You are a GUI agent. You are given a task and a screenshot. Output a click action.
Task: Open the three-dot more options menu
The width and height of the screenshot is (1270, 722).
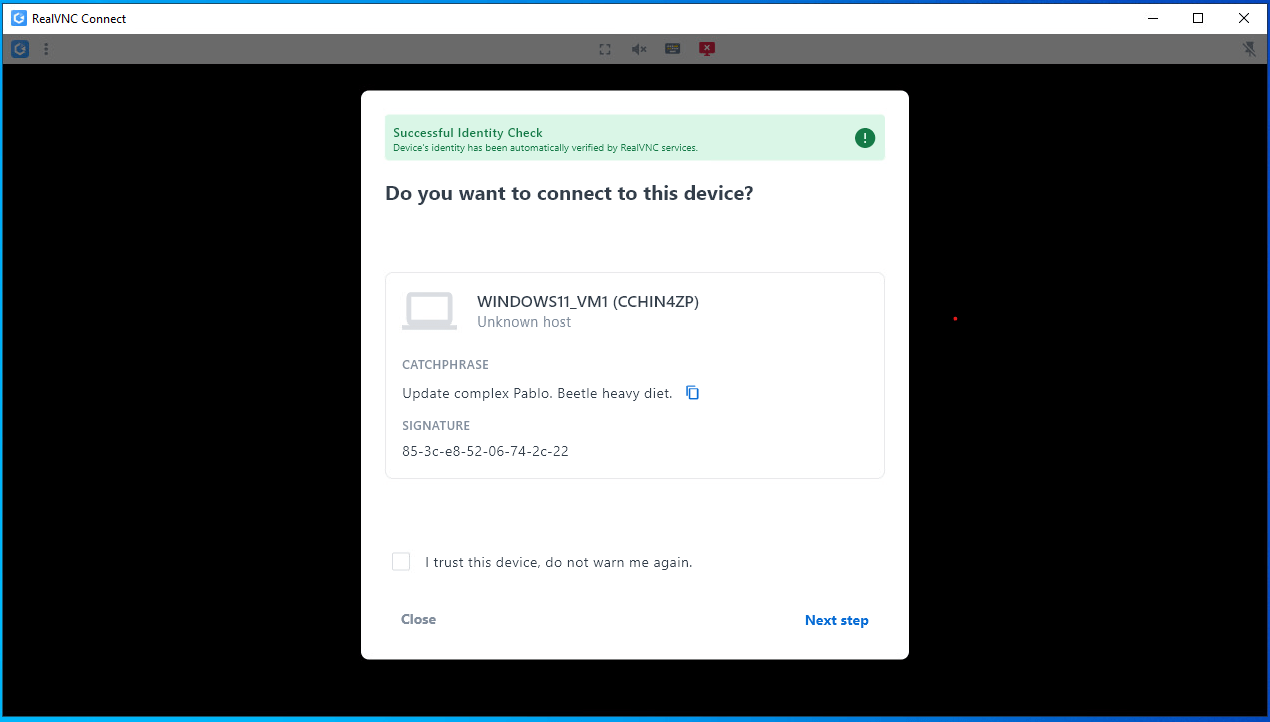click(x=46, y=49)
